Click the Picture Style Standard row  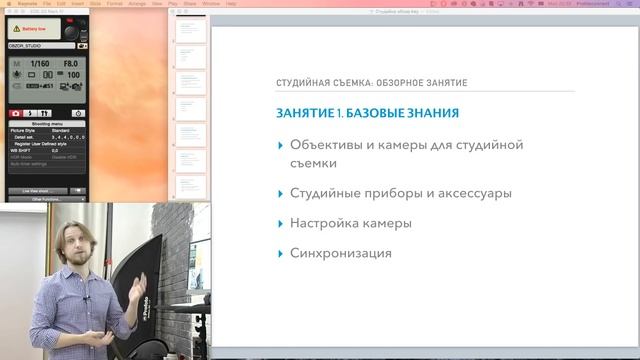click(x=47, y=131)
